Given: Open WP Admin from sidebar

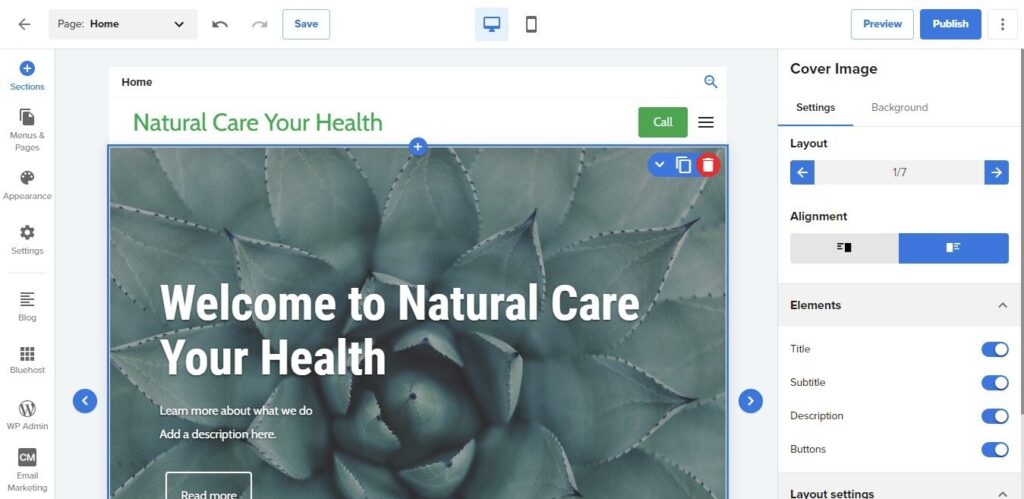Looking at the screenshot, I should 27,415.
